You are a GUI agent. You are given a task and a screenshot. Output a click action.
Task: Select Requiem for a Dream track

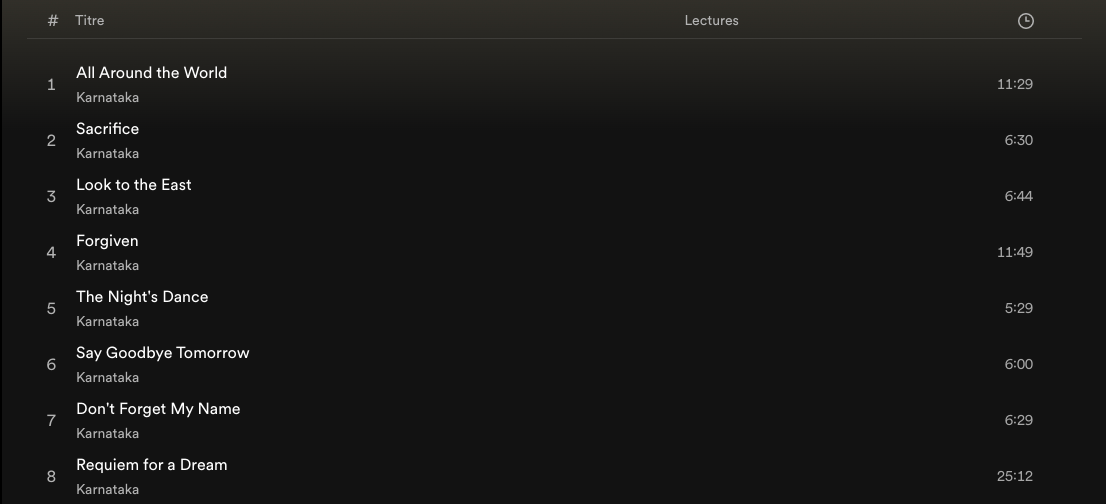click(x=152, y=465)
